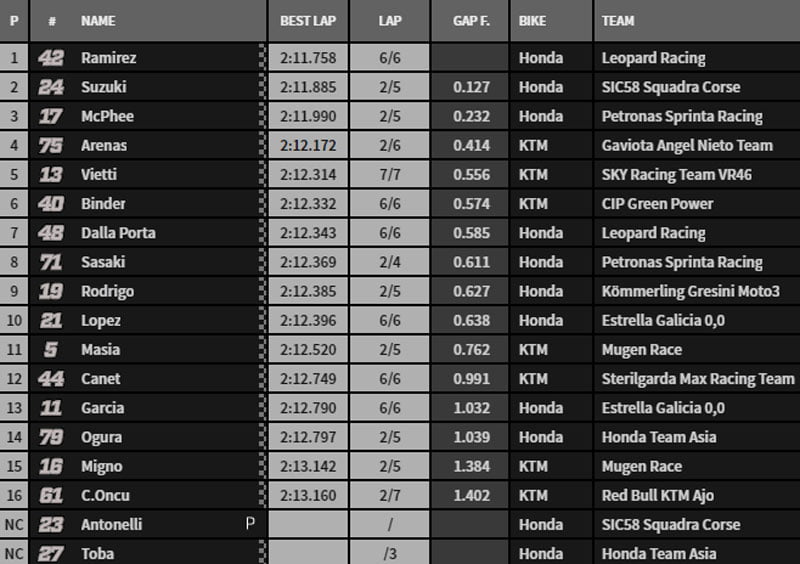Click the checkered flag beside Ramirez
The image size is (800, 564).
pos(262,58)
